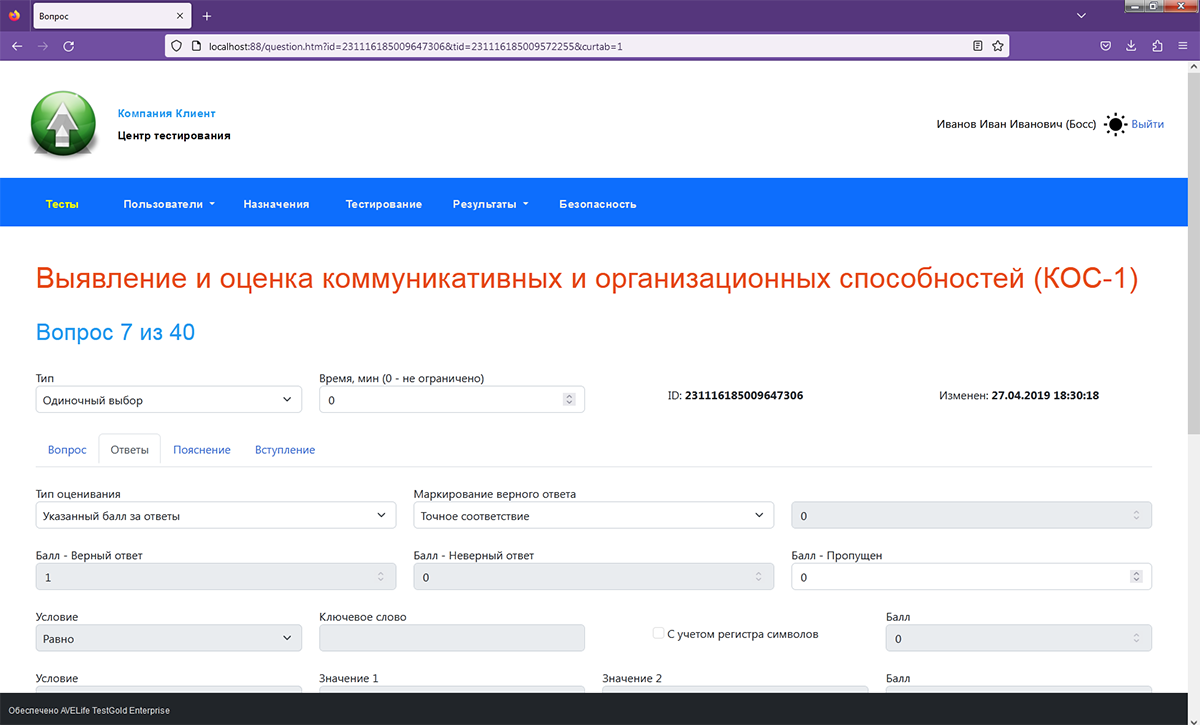Switch to the Пояснение tab

click(202, 449)
